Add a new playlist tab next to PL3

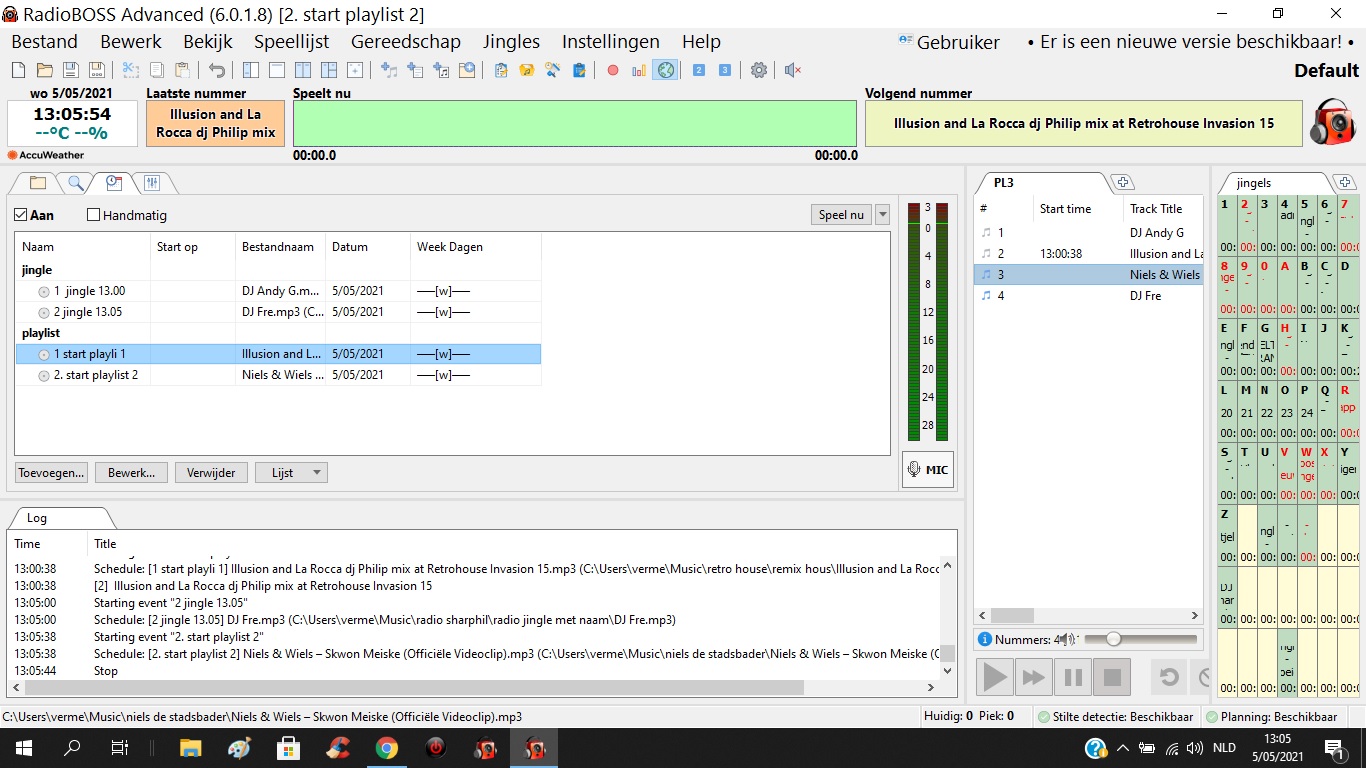(1123, 182)
